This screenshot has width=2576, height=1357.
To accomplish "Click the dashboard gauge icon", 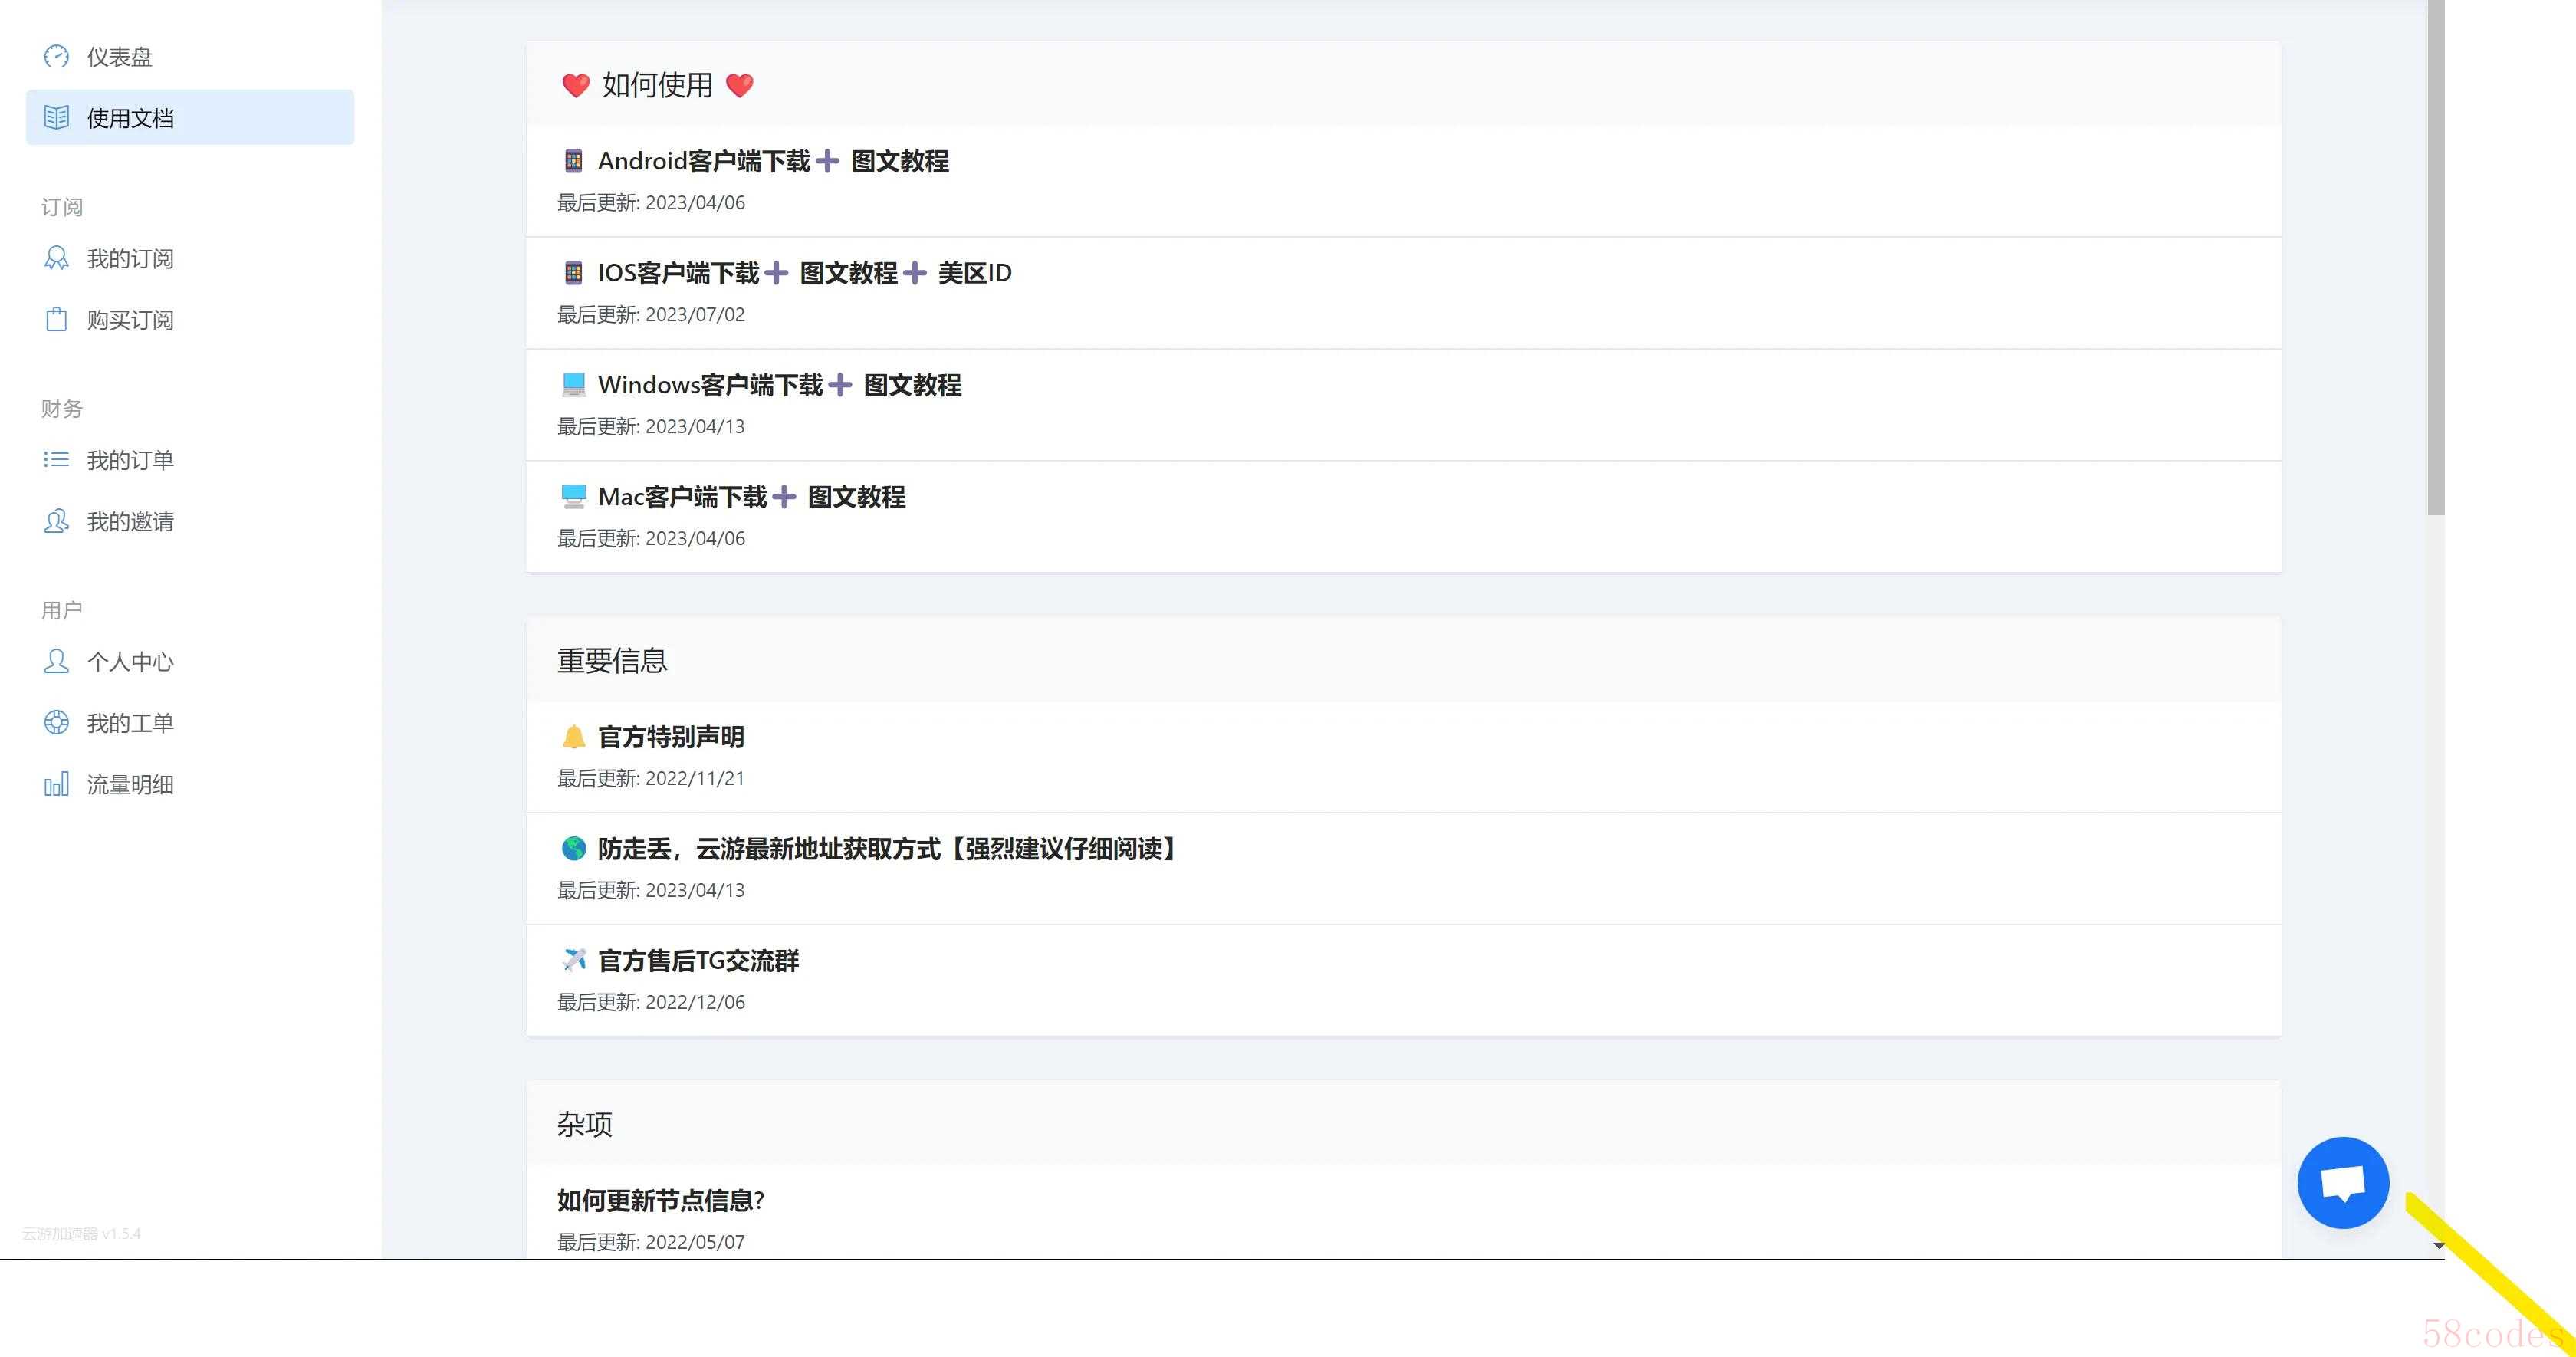I will tap(56, 56).
